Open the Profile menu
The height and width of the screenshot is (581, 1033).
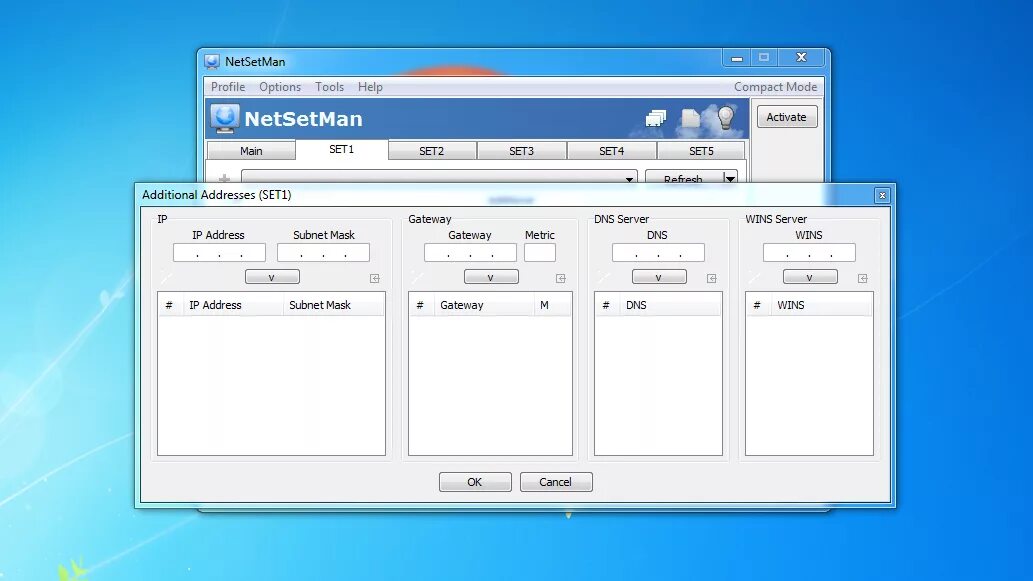point(228,87)
